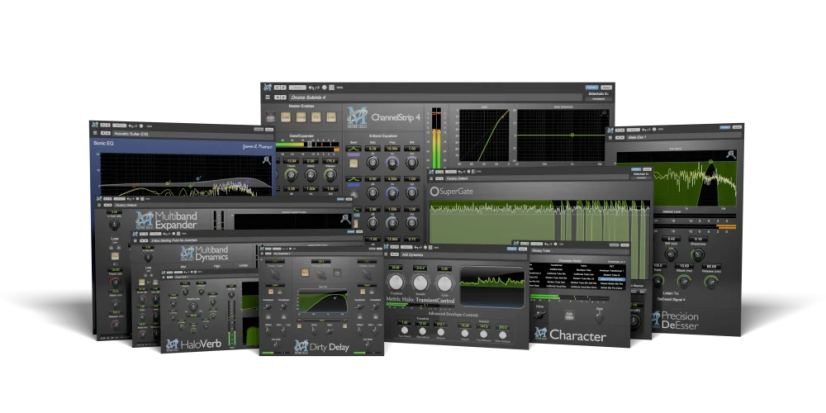Image resolution: width=826 pixels, height=413 pixels.
Task: Open the Drums Submix 4 preset selector
Action: pos(435,97)
